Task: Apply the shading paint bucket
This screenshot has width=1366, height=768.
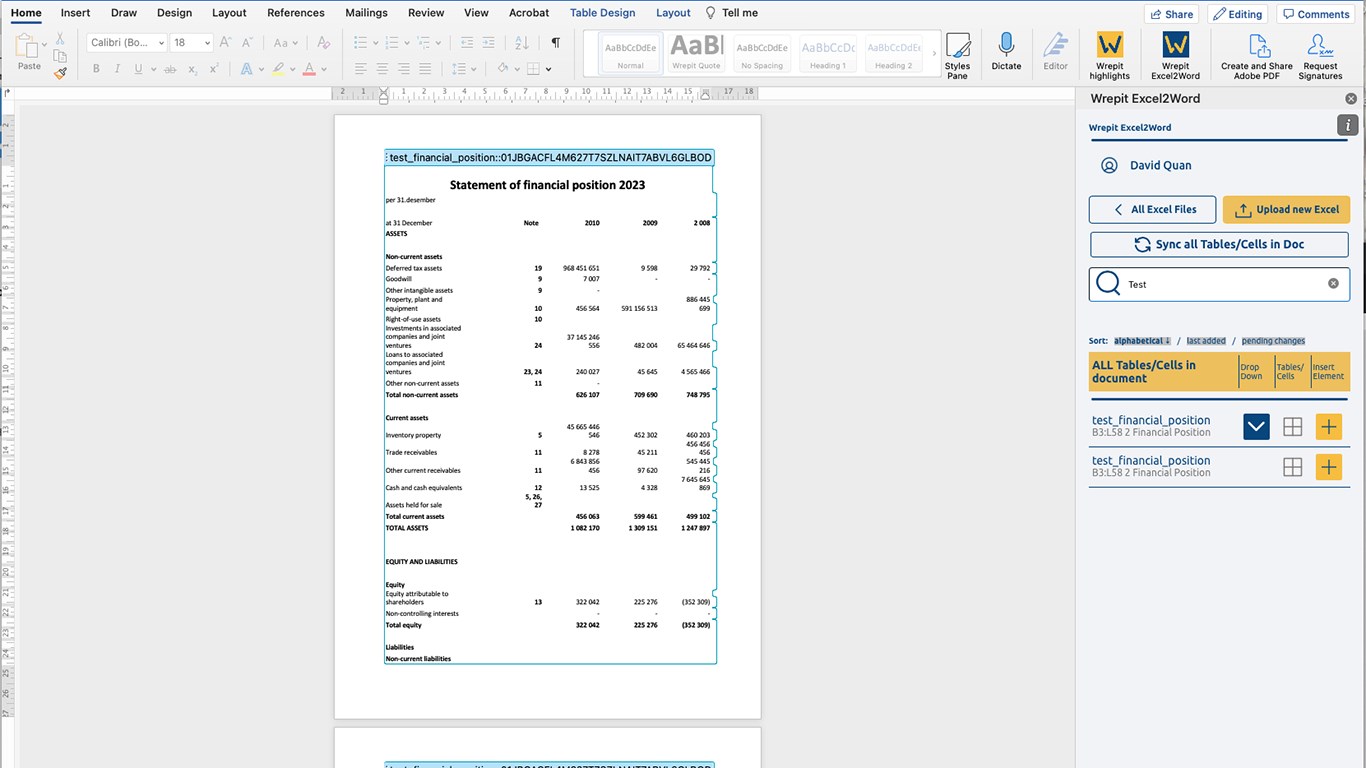Action: (503, 69)
